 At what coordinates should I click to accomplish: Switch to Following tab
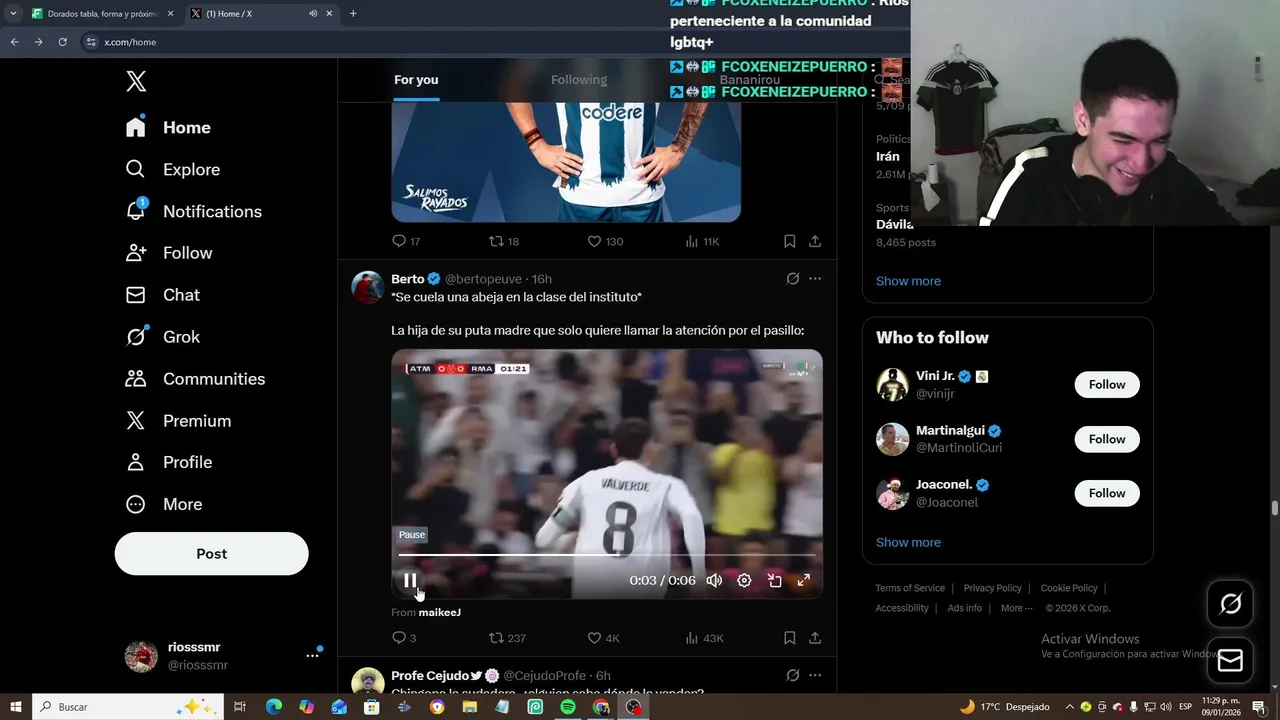[579, 80]
